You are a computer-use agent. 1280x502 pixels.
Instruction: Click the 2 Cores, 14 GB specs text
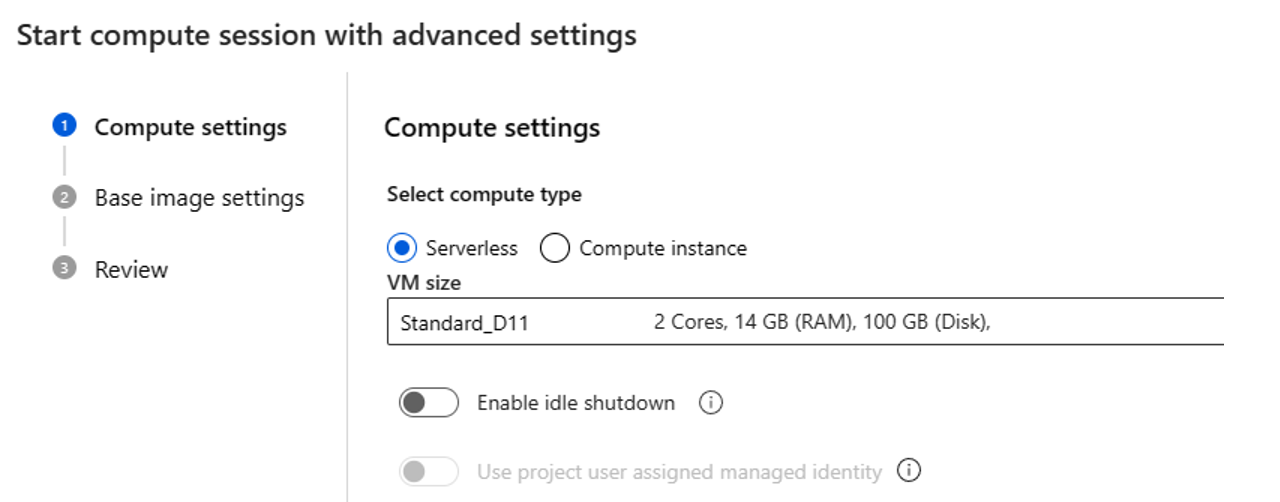[x=822, y=322]
